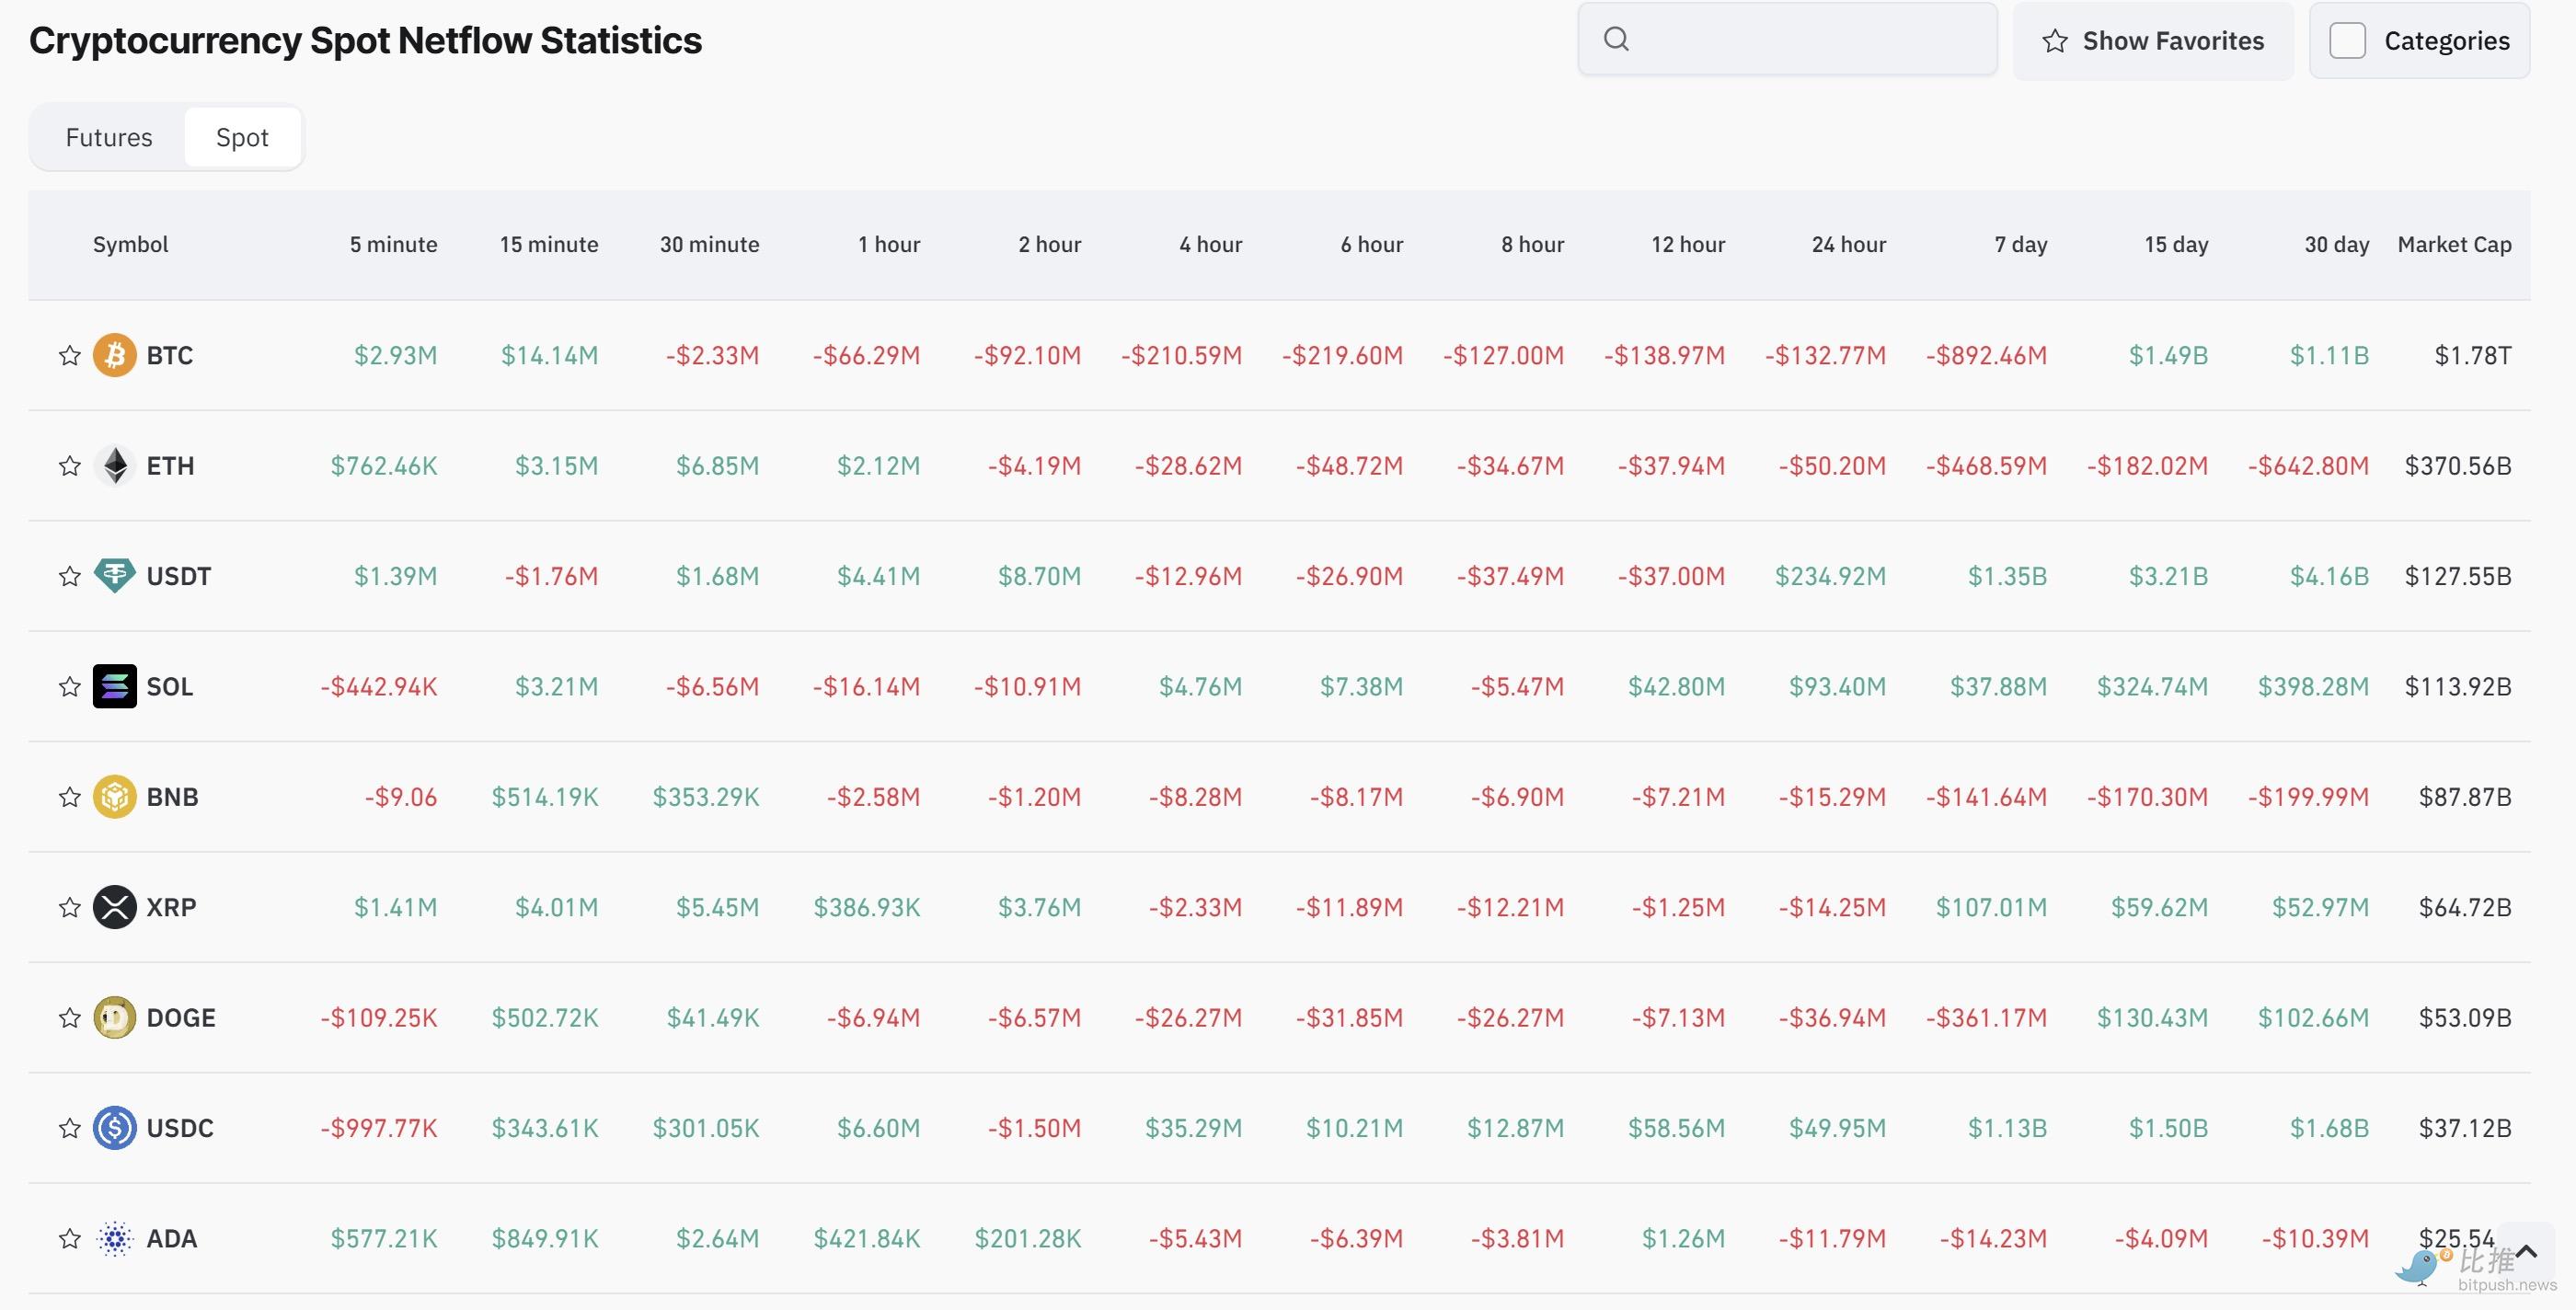Select USDT 24 hour value $234.92M
The image size is (2576, 1310).
pos(1831,576)
